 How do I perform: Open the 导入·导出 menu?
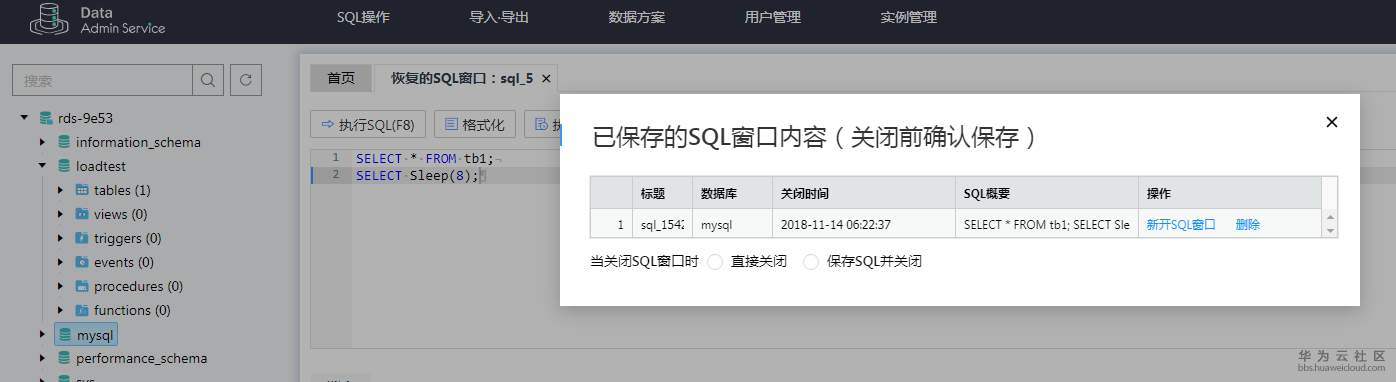(x=499, y=17)
